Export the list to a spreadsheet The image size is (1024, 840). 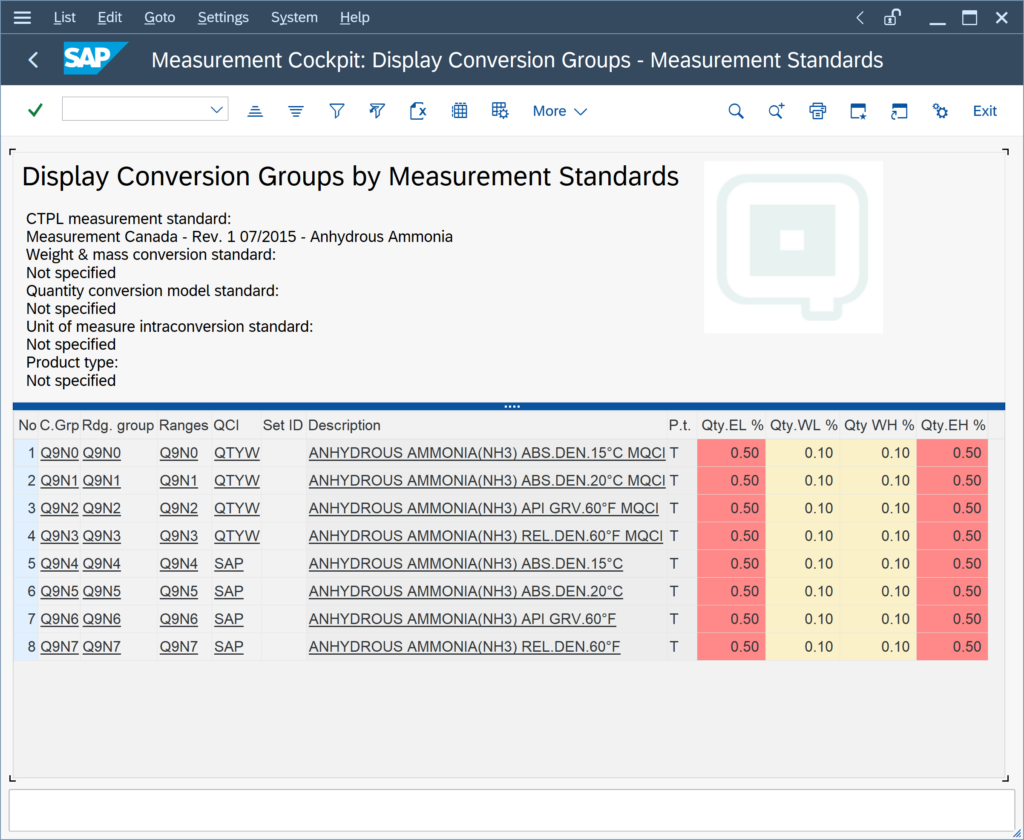[x=418, y=111]
